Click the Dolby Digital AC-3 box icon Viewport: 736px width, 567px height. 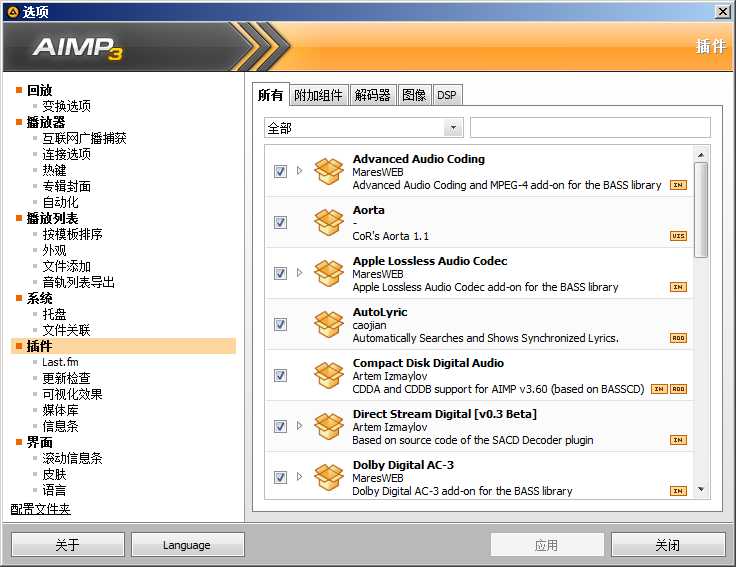(329, 477)
